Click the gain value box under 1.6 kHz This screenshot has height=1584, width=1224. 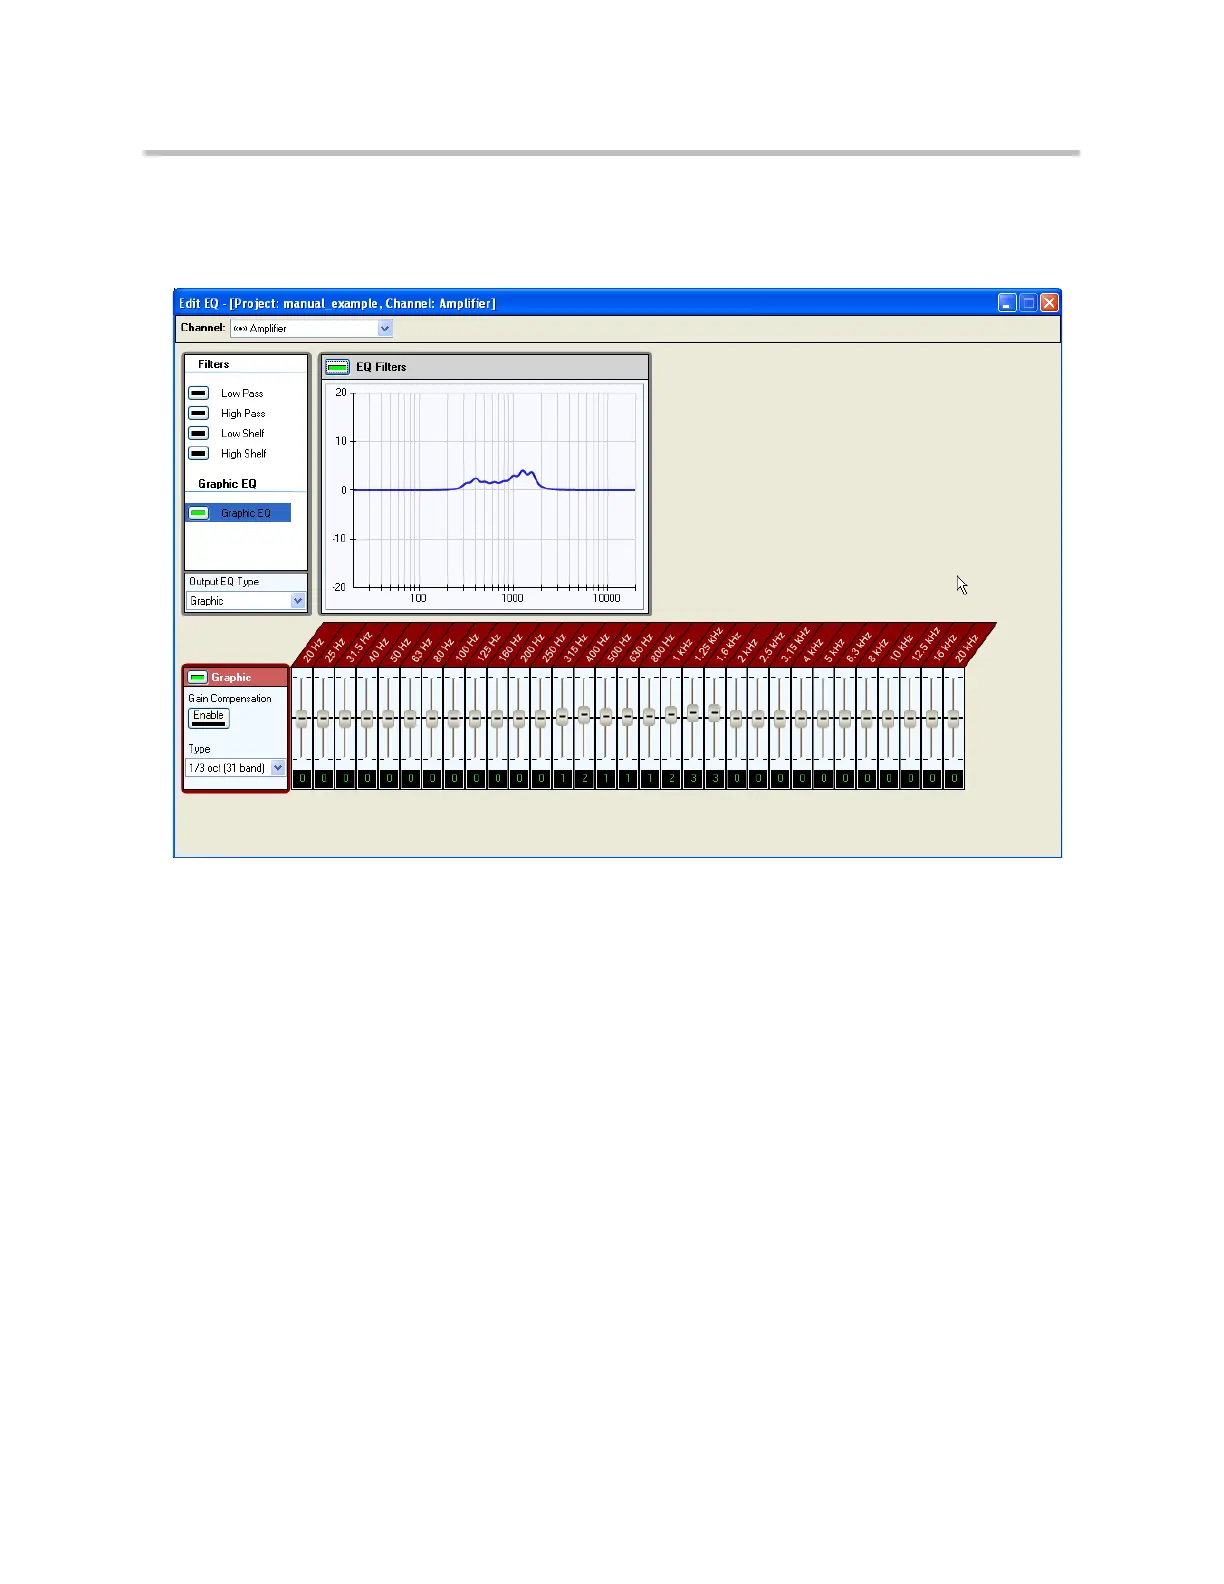pos(715,778)
